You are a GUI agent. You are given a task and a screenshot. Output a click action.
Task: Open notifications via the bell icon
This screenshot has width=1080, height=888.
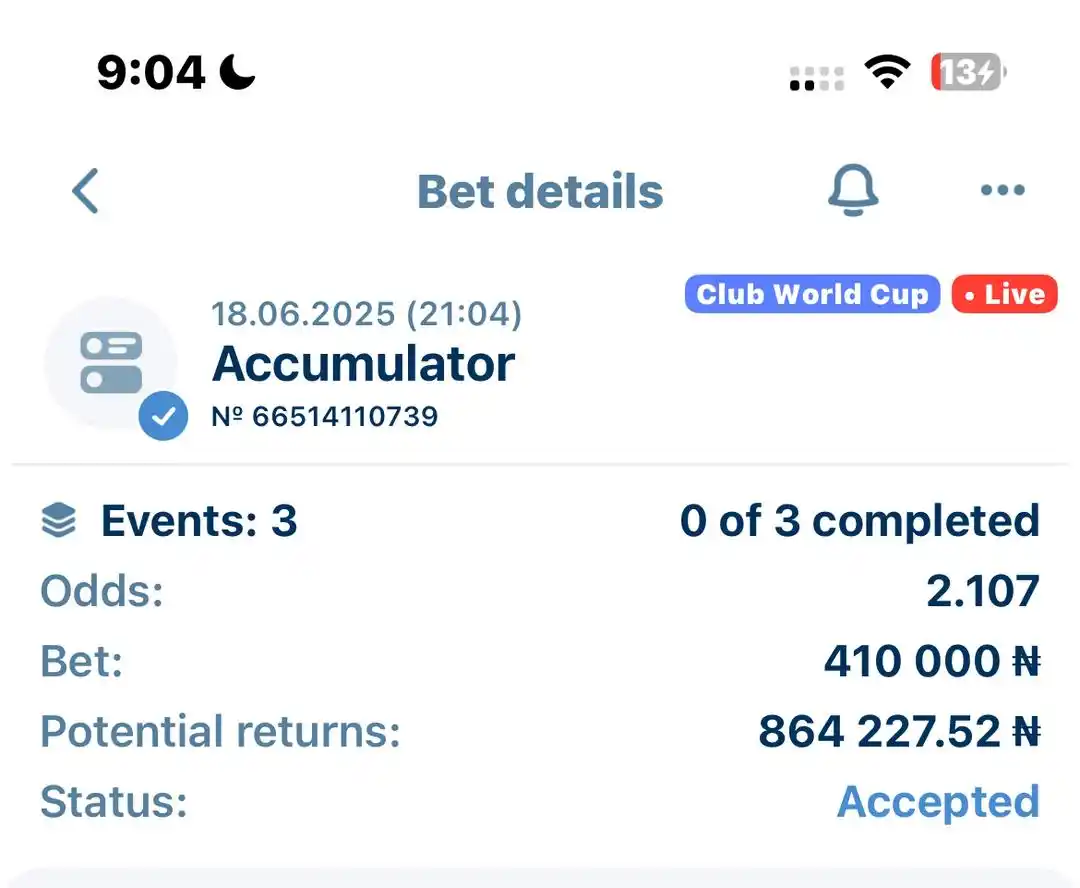coord(853,190)
